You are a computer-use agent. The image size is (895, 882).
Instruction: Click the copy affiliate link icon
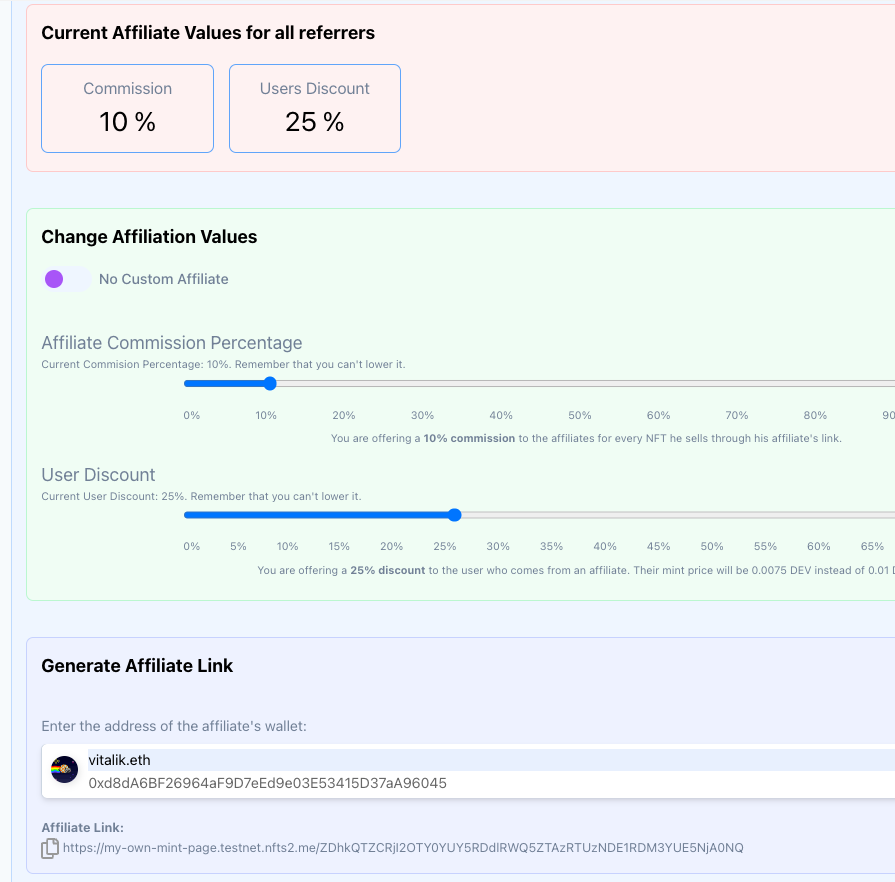tap(50, 849)
